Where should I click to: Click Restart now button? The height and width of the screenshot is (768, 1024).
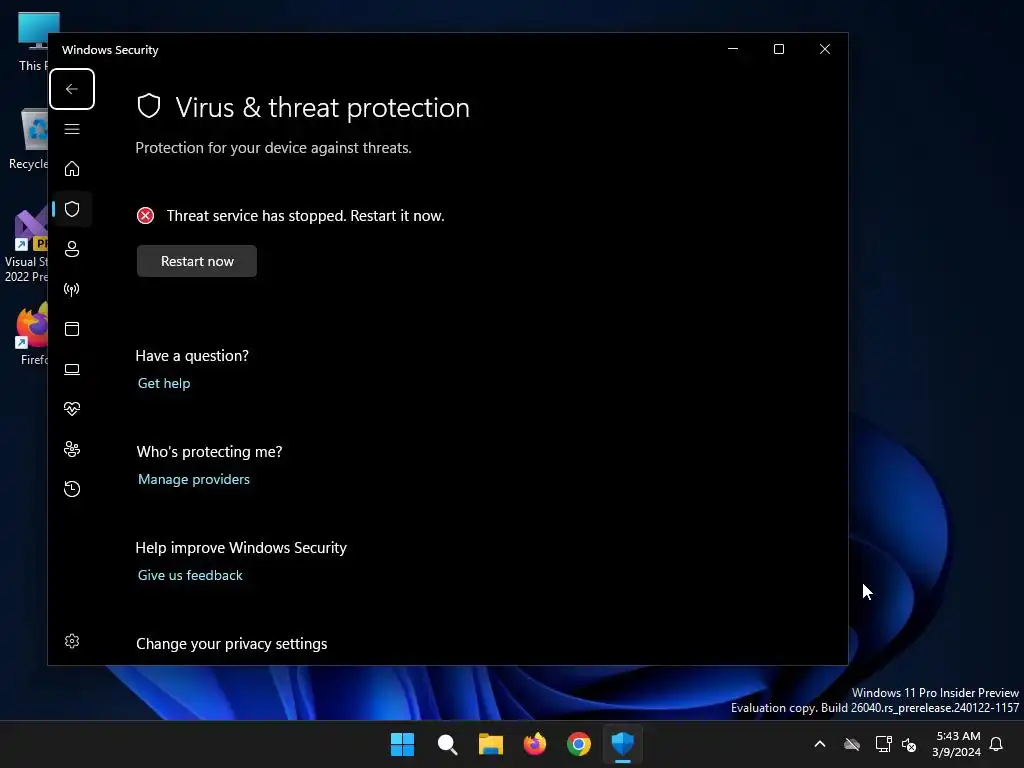tap(197, 261)
